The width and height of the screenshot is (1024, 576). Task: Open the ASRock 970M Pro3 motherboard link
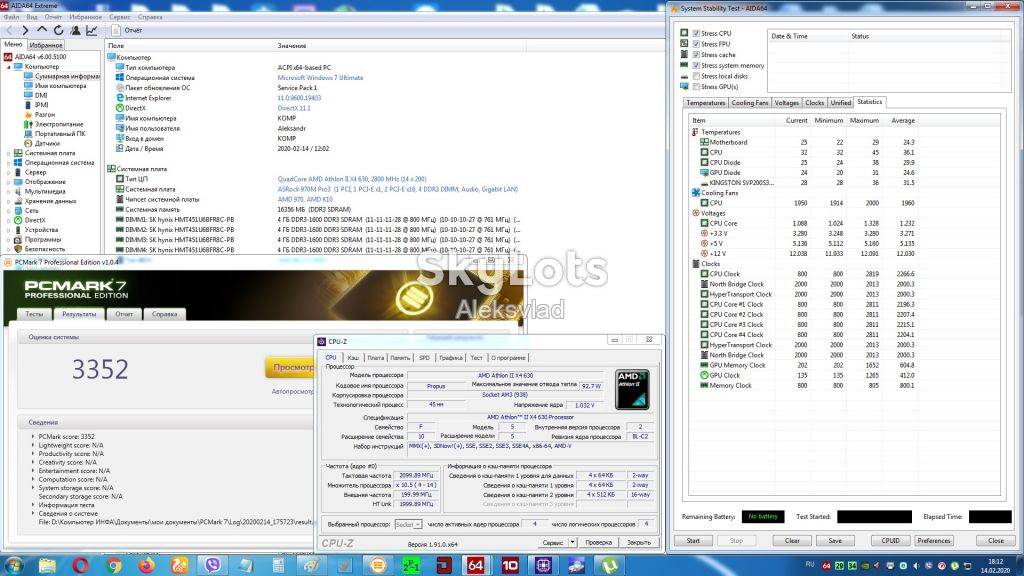tap(397, 189)
